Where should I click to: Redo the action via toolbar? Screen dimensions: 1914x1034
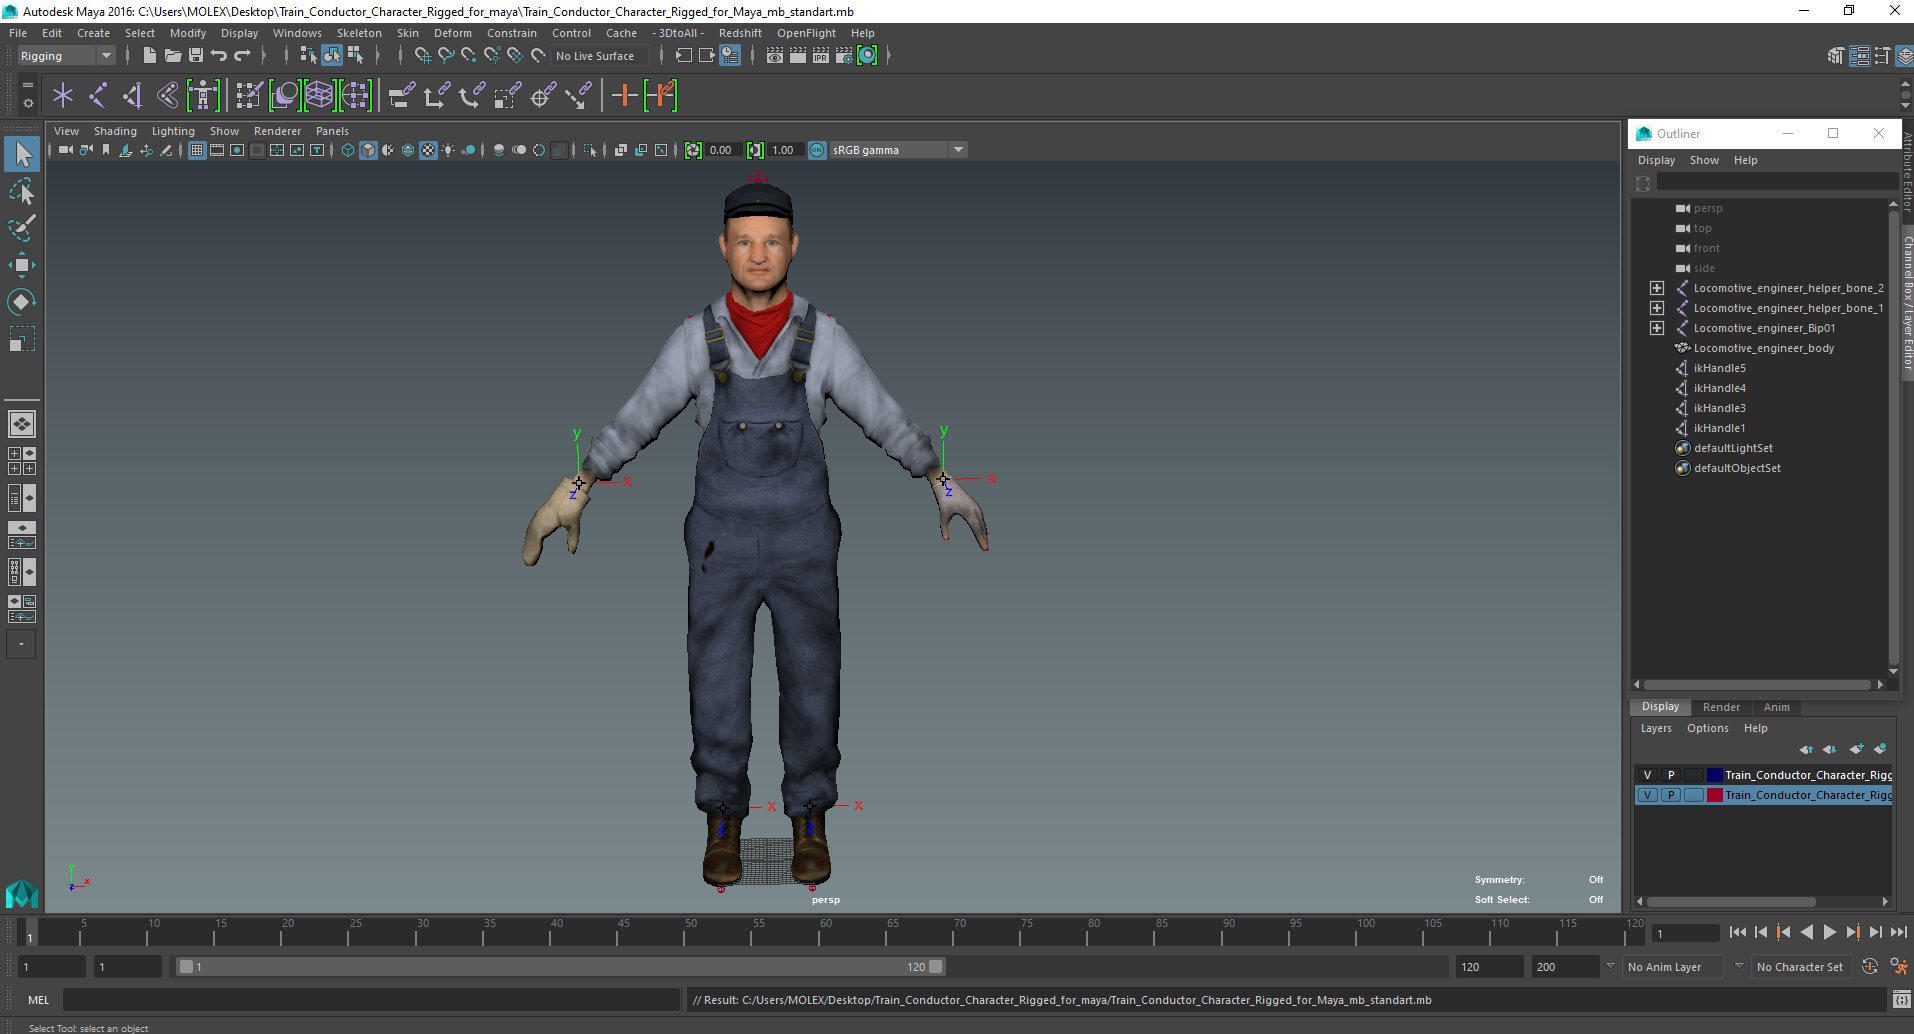point(242,56)
